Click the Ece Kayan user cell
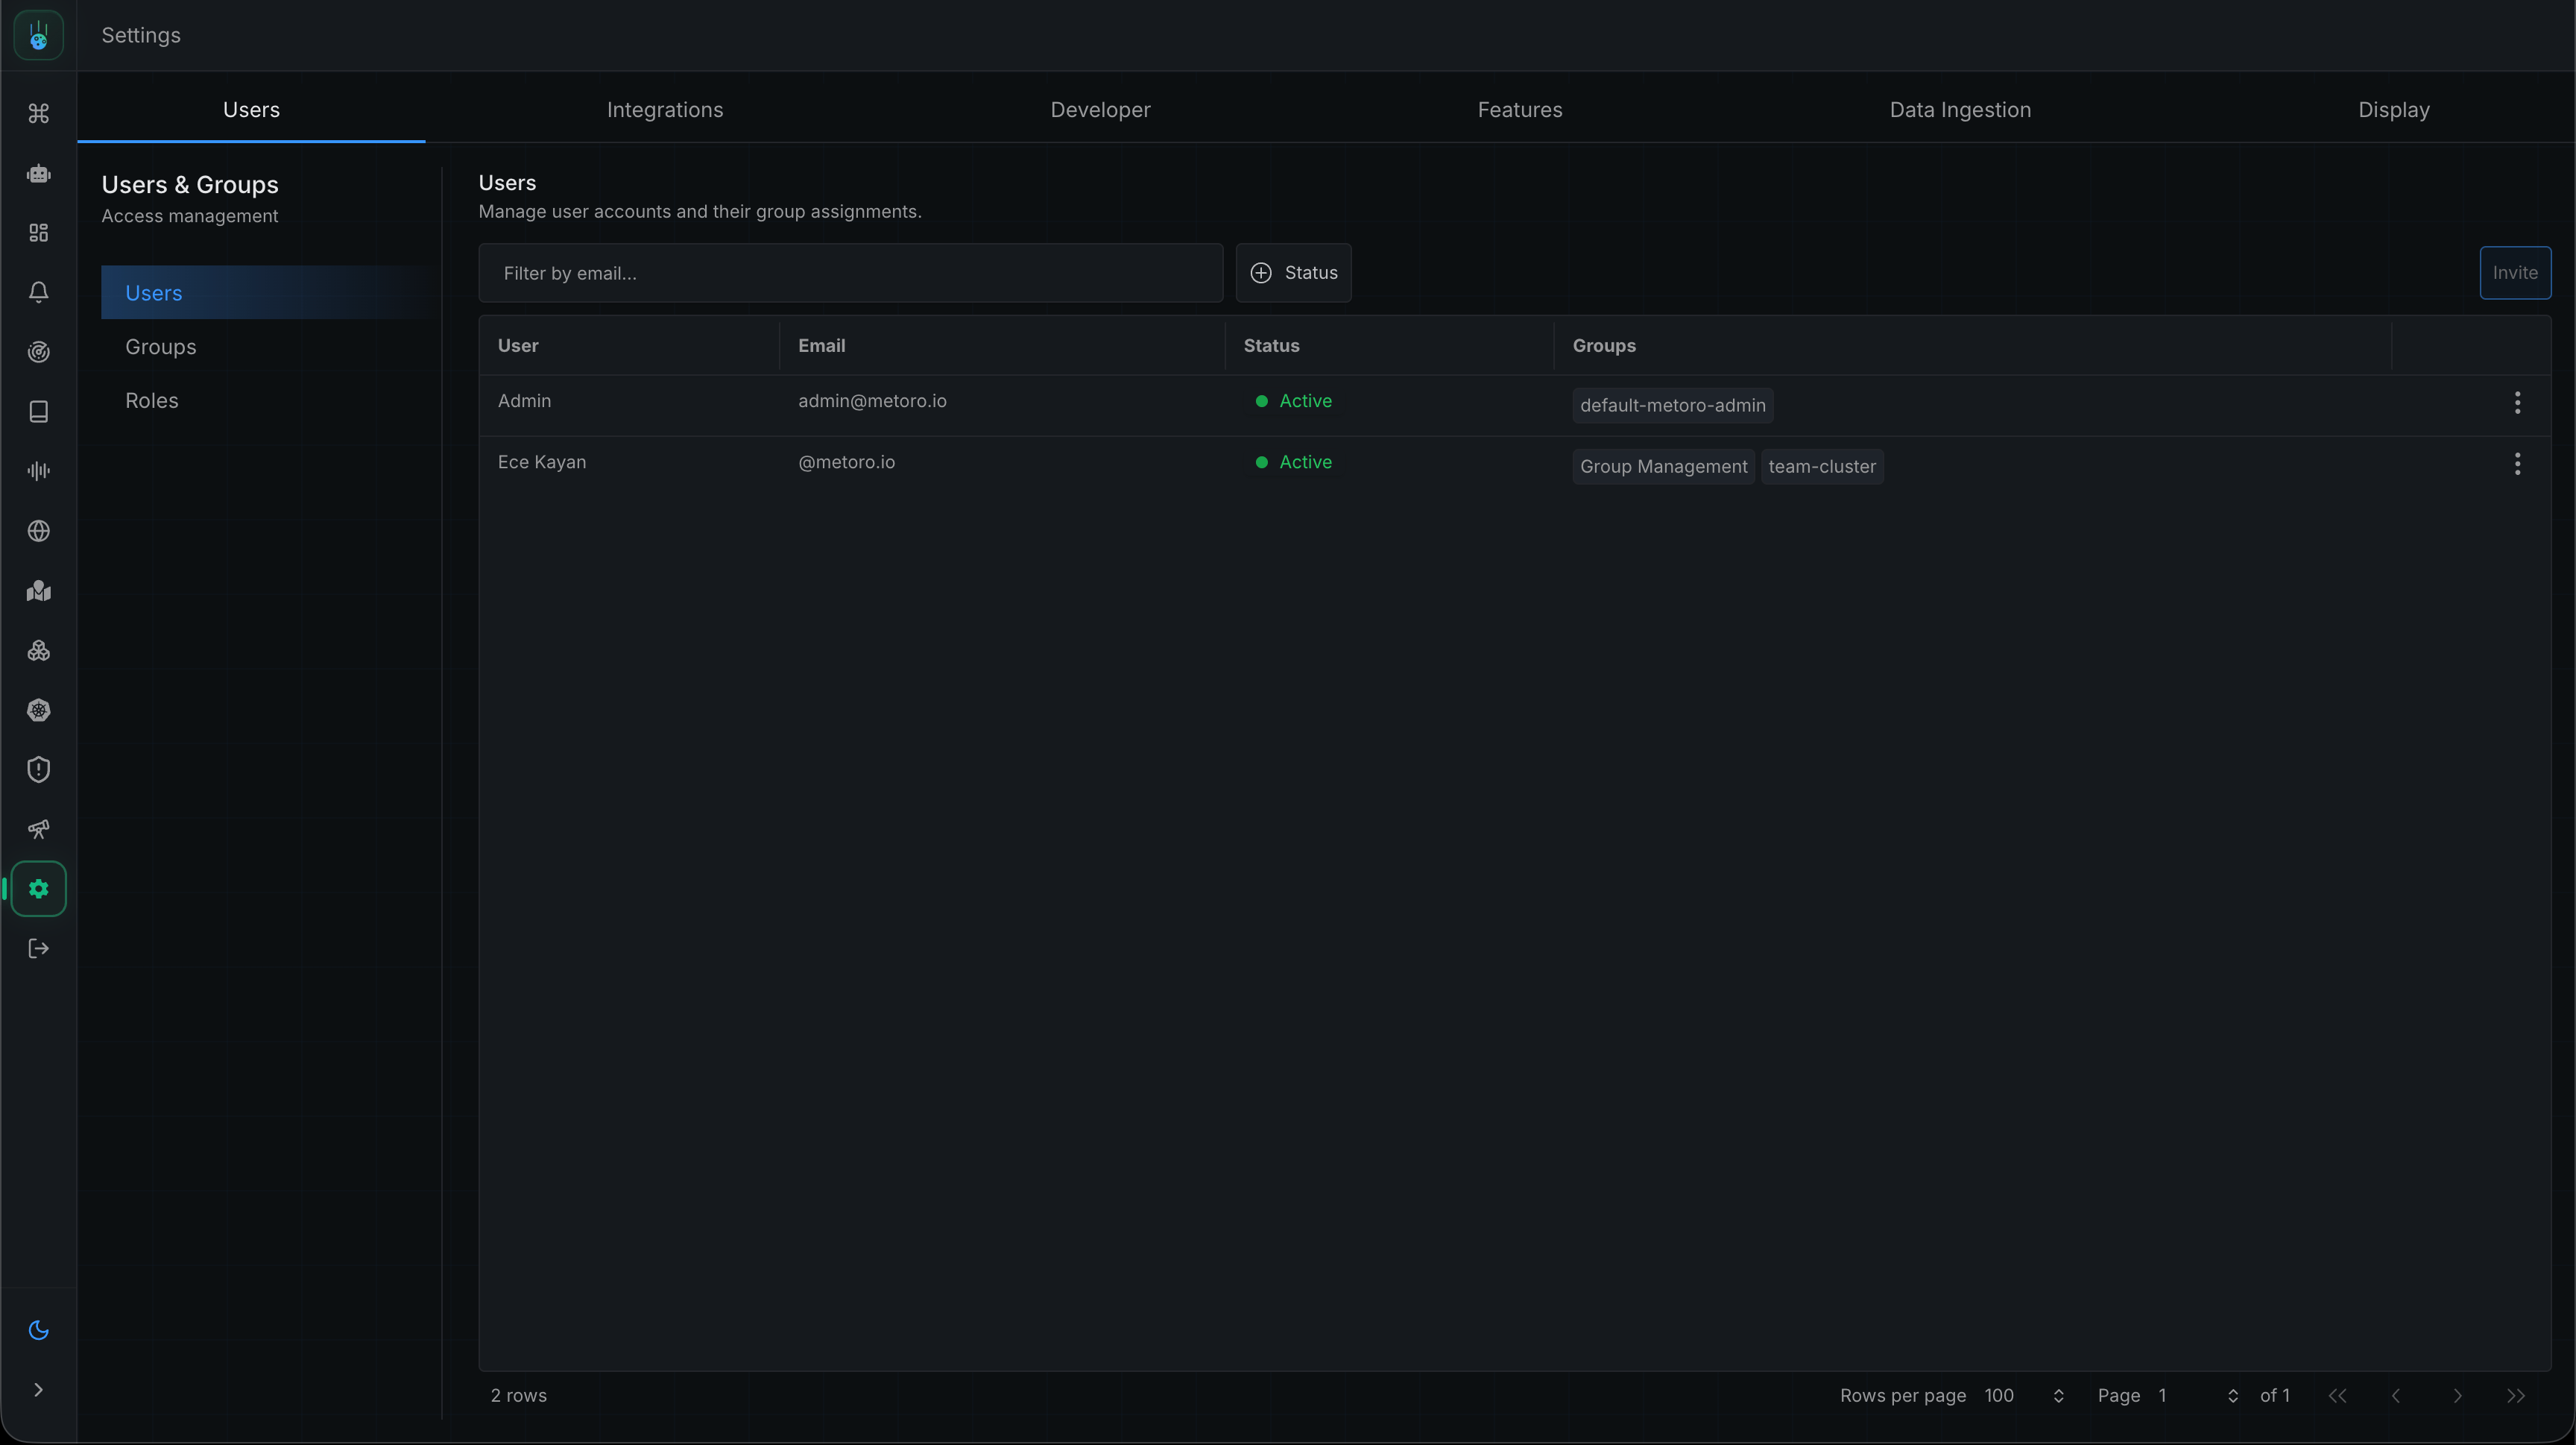The image size is (2576, 1445). [x=542, y=462]
